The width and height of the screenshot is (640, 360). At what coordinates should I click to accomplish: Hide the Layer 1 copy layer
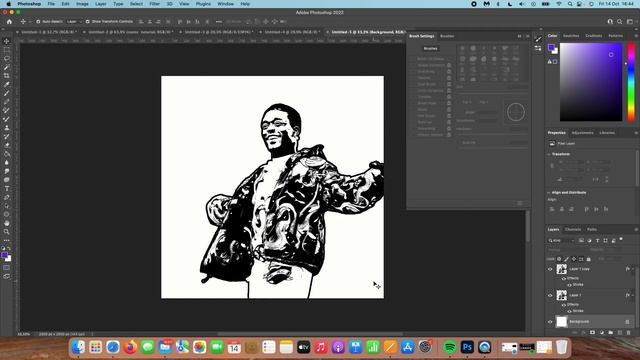pyautogui.click(x=550, y=269)
